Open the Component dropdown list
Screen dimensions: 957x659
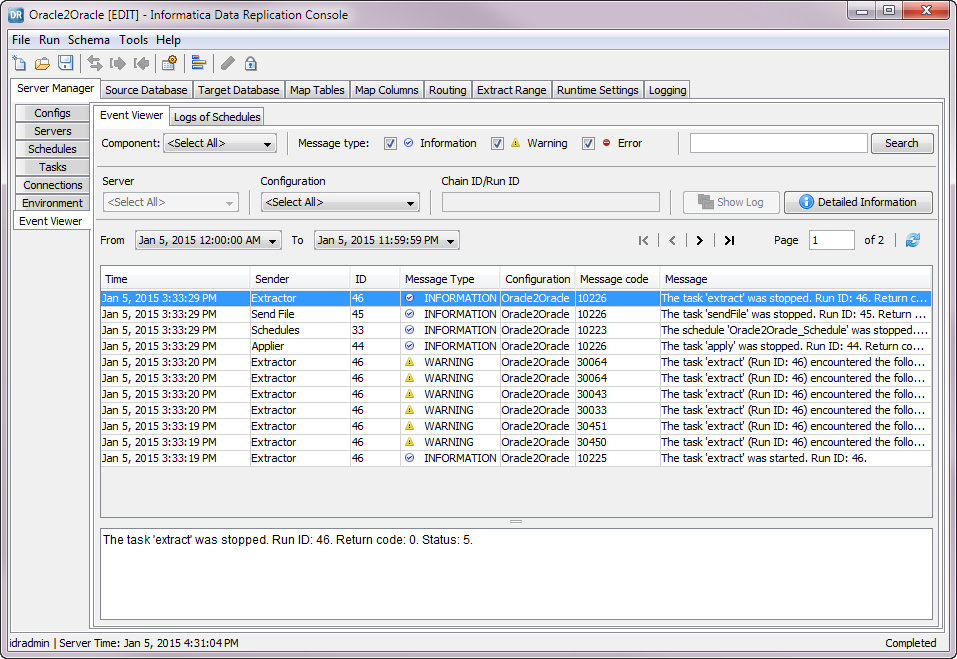coord(220,144)
